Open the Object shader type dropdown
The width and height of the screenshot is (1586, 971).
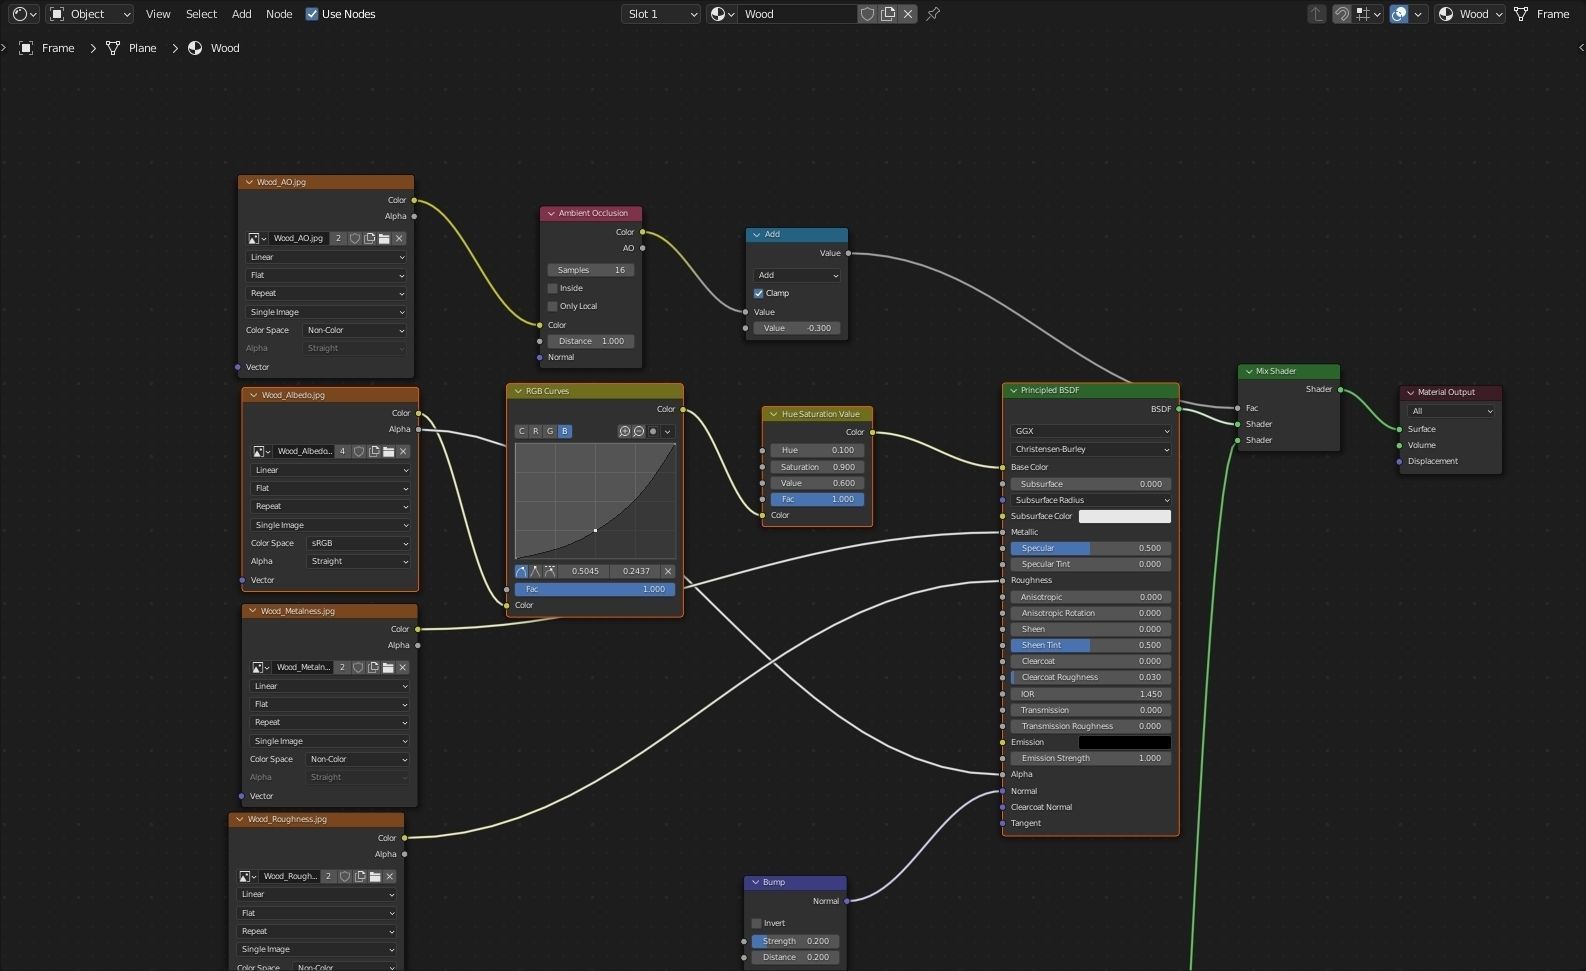click(90, 14)
